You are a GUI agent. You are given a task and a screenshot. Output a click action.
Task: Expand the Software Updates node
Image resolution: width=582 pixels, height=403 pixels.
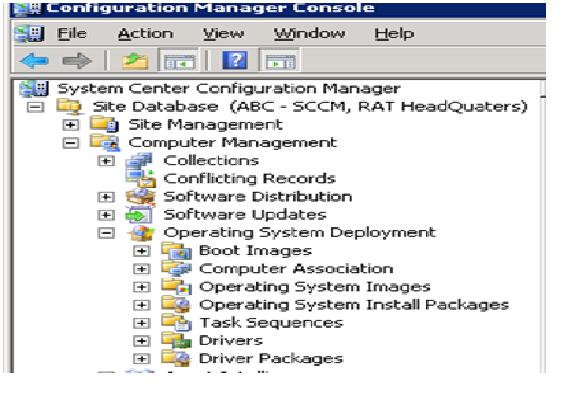click(106, 215)
